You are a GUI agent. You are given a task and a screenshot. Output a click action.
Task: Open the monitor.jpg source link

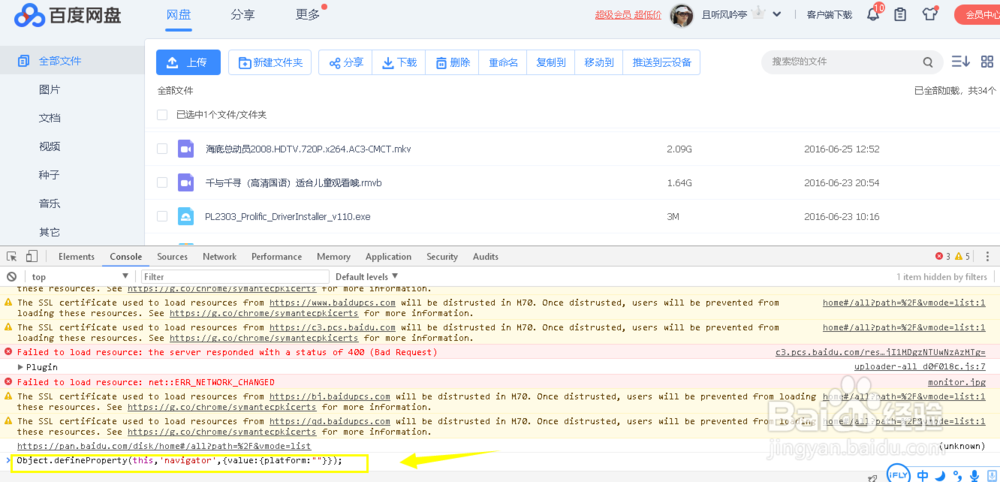click(x=957, y=382)
